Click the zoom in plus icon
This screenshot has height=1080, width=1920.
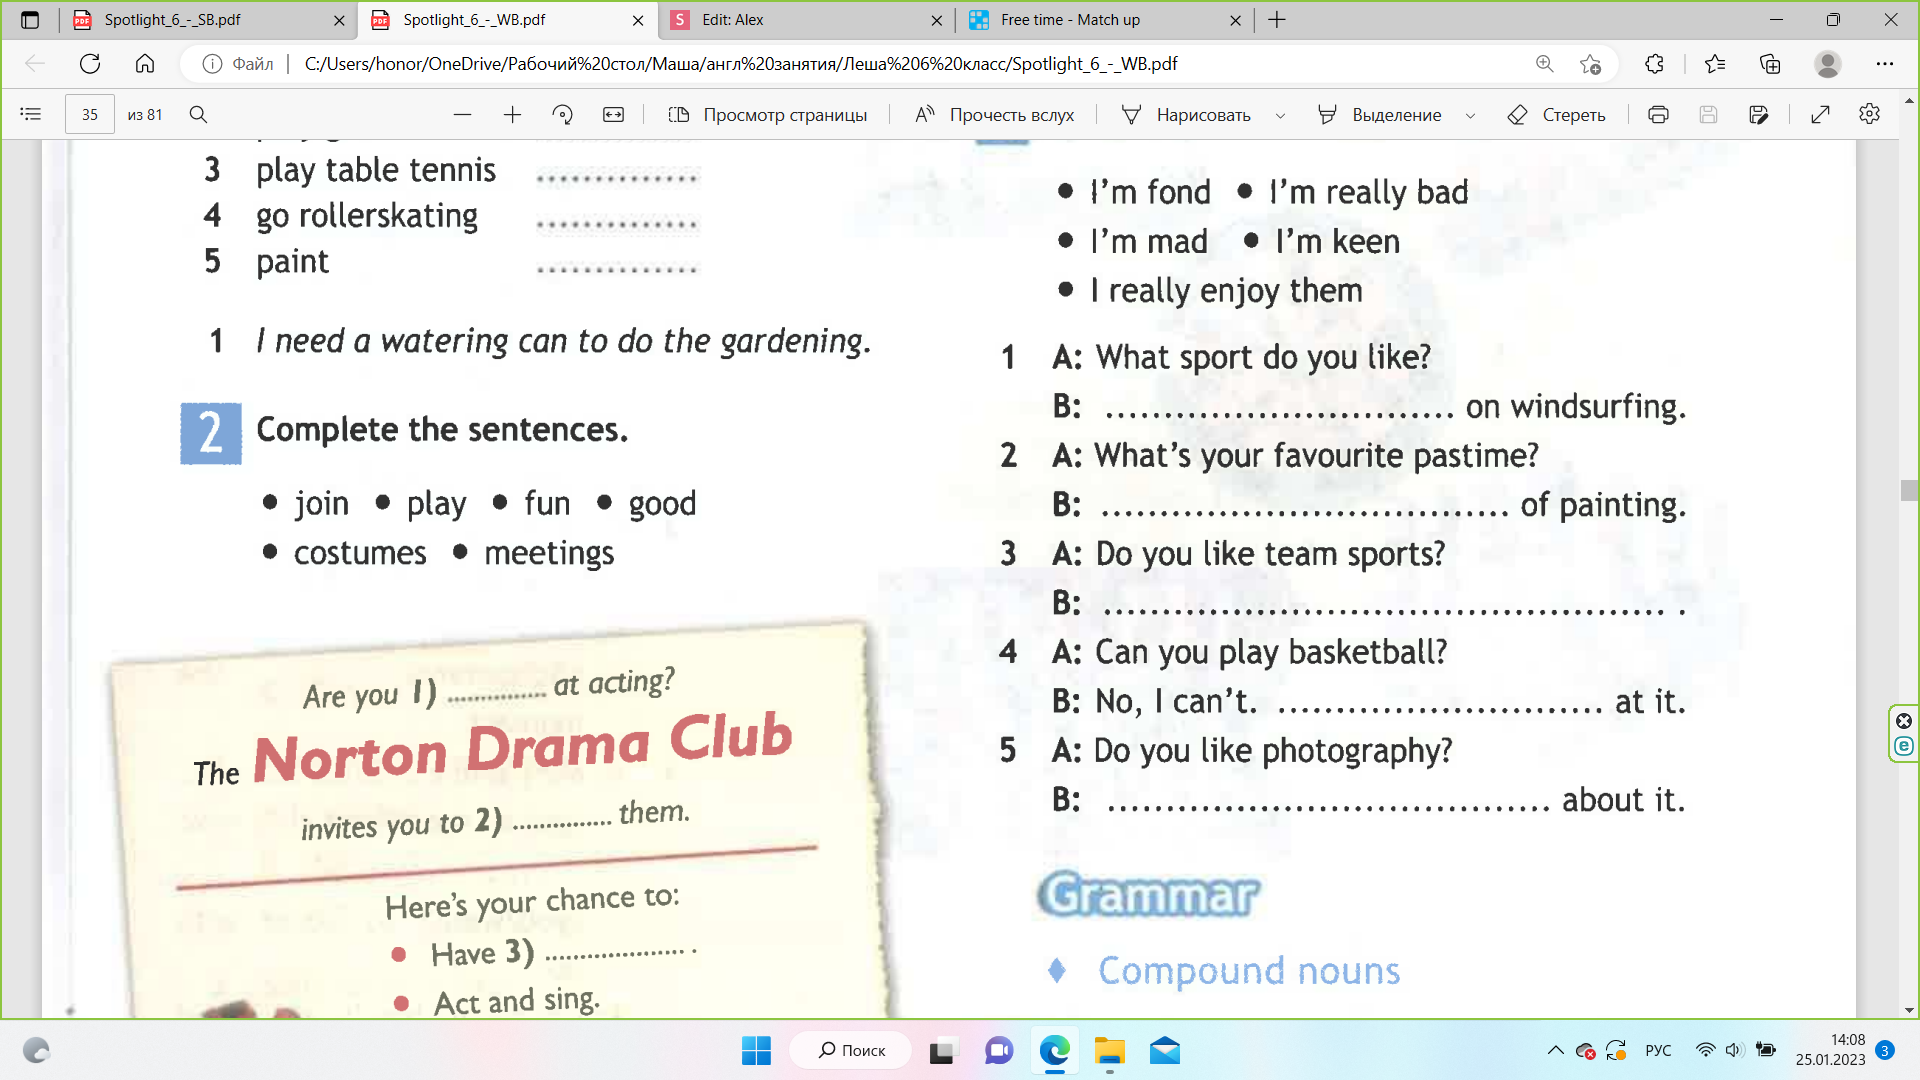click(x=512, y=115)
